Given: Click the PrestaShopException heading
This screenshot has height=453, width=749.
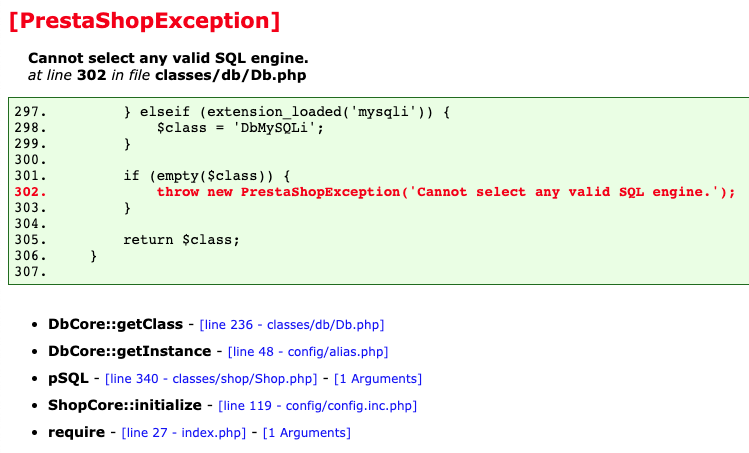Looking at the screenshot, I should pyautogui.click(x=144, y=21).
